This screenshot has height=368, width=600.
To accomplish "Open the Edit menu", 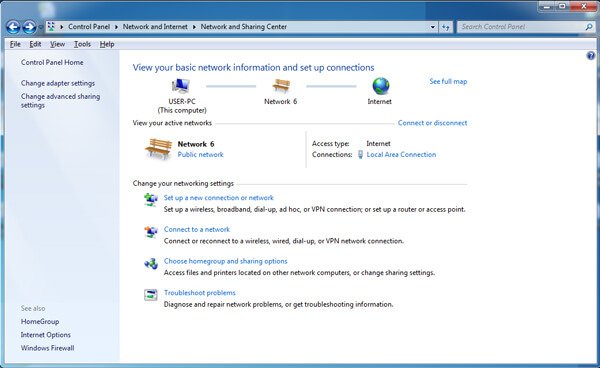I will pyautogui.click(x=35, y=44).
